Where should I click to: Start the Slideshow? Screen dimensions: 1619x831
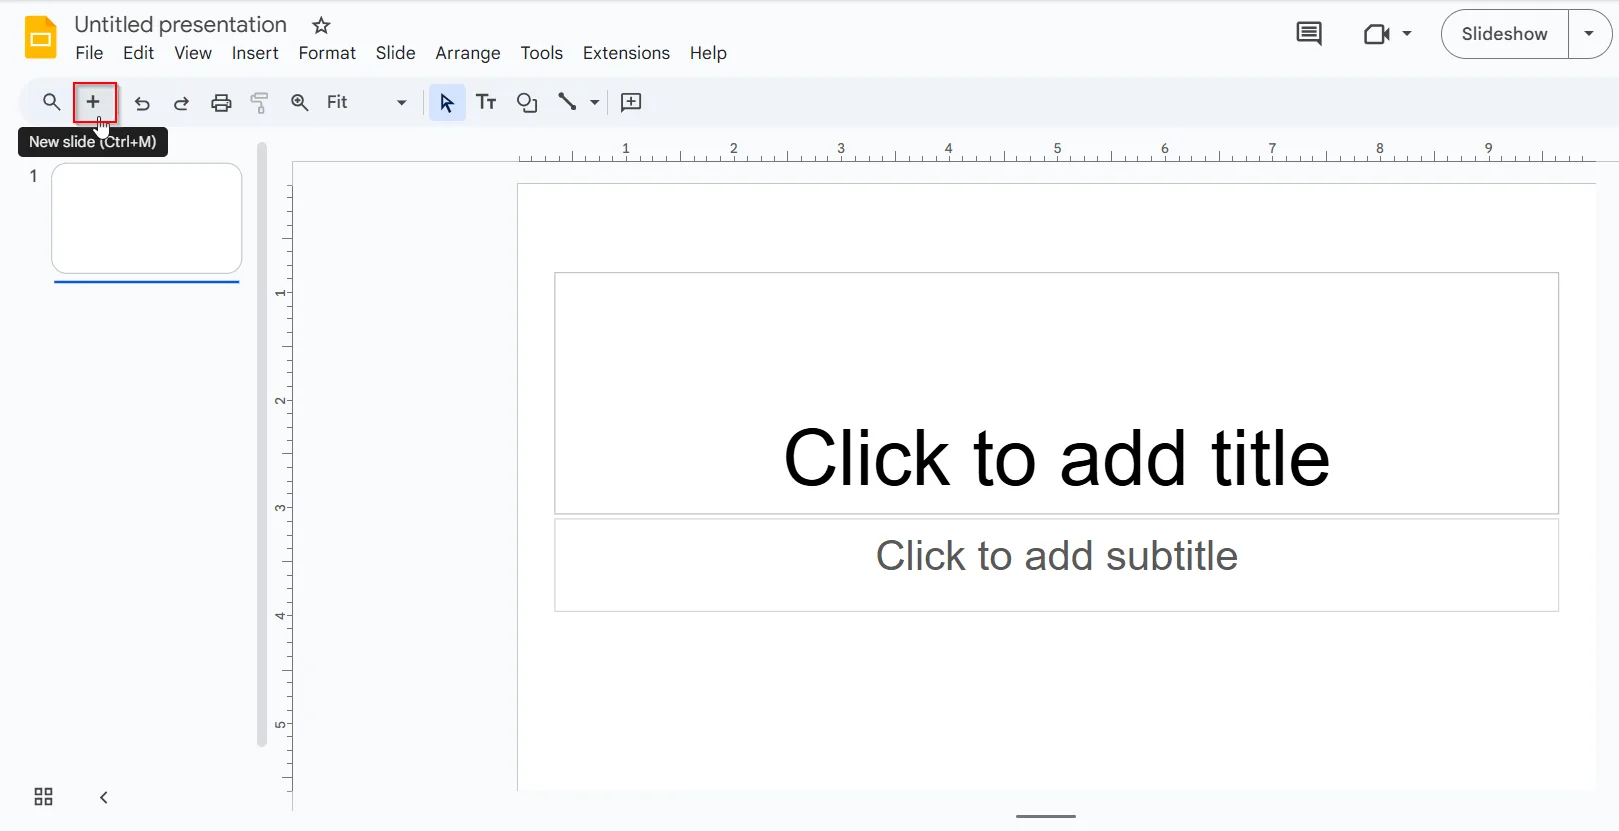pos(1504,34)
